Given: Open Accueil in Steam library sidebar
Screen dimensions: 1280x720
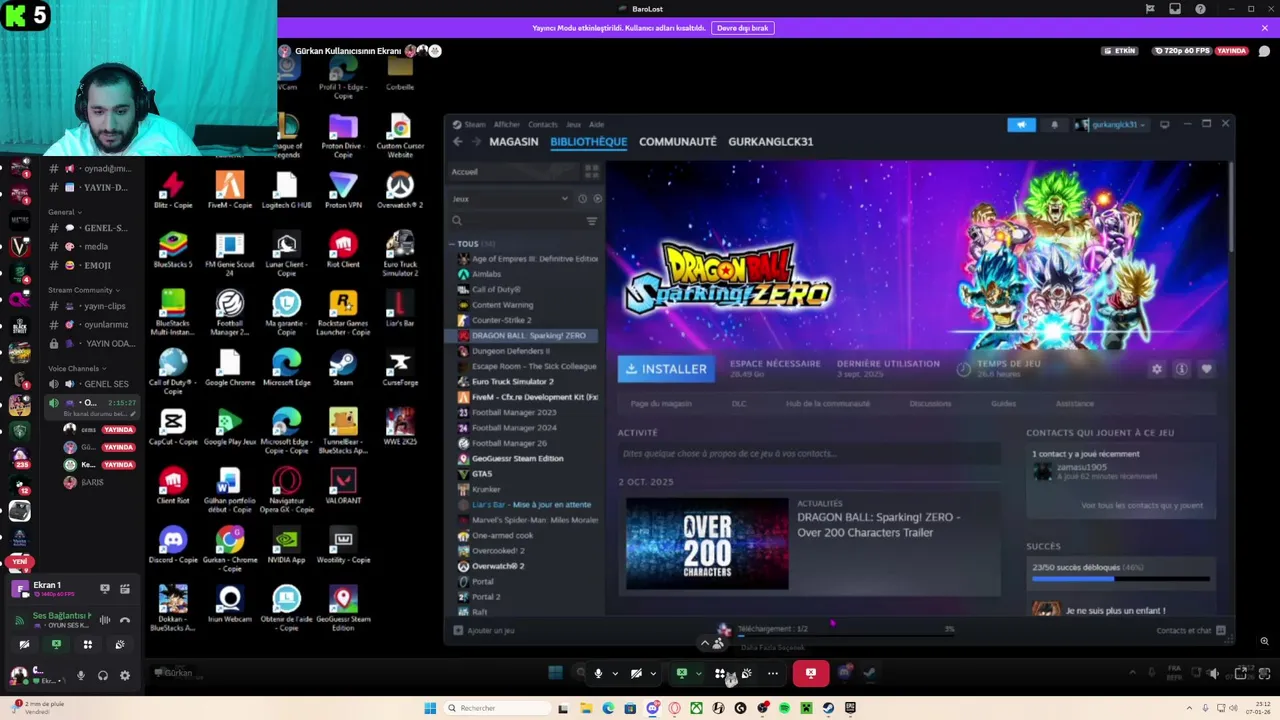Looking at the screenshot, I should click(x=515, y=172).
